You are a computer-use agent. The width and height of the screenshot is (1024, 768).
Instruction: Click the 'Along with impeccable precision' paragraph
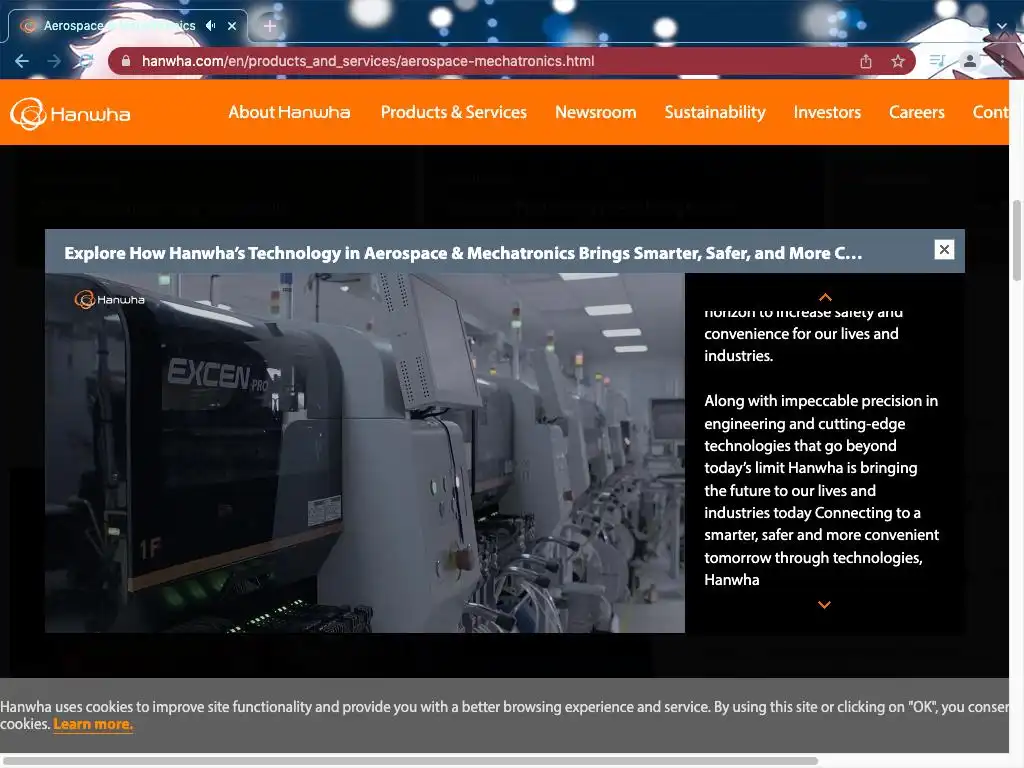pyautogui.click(x=821, y=490)
